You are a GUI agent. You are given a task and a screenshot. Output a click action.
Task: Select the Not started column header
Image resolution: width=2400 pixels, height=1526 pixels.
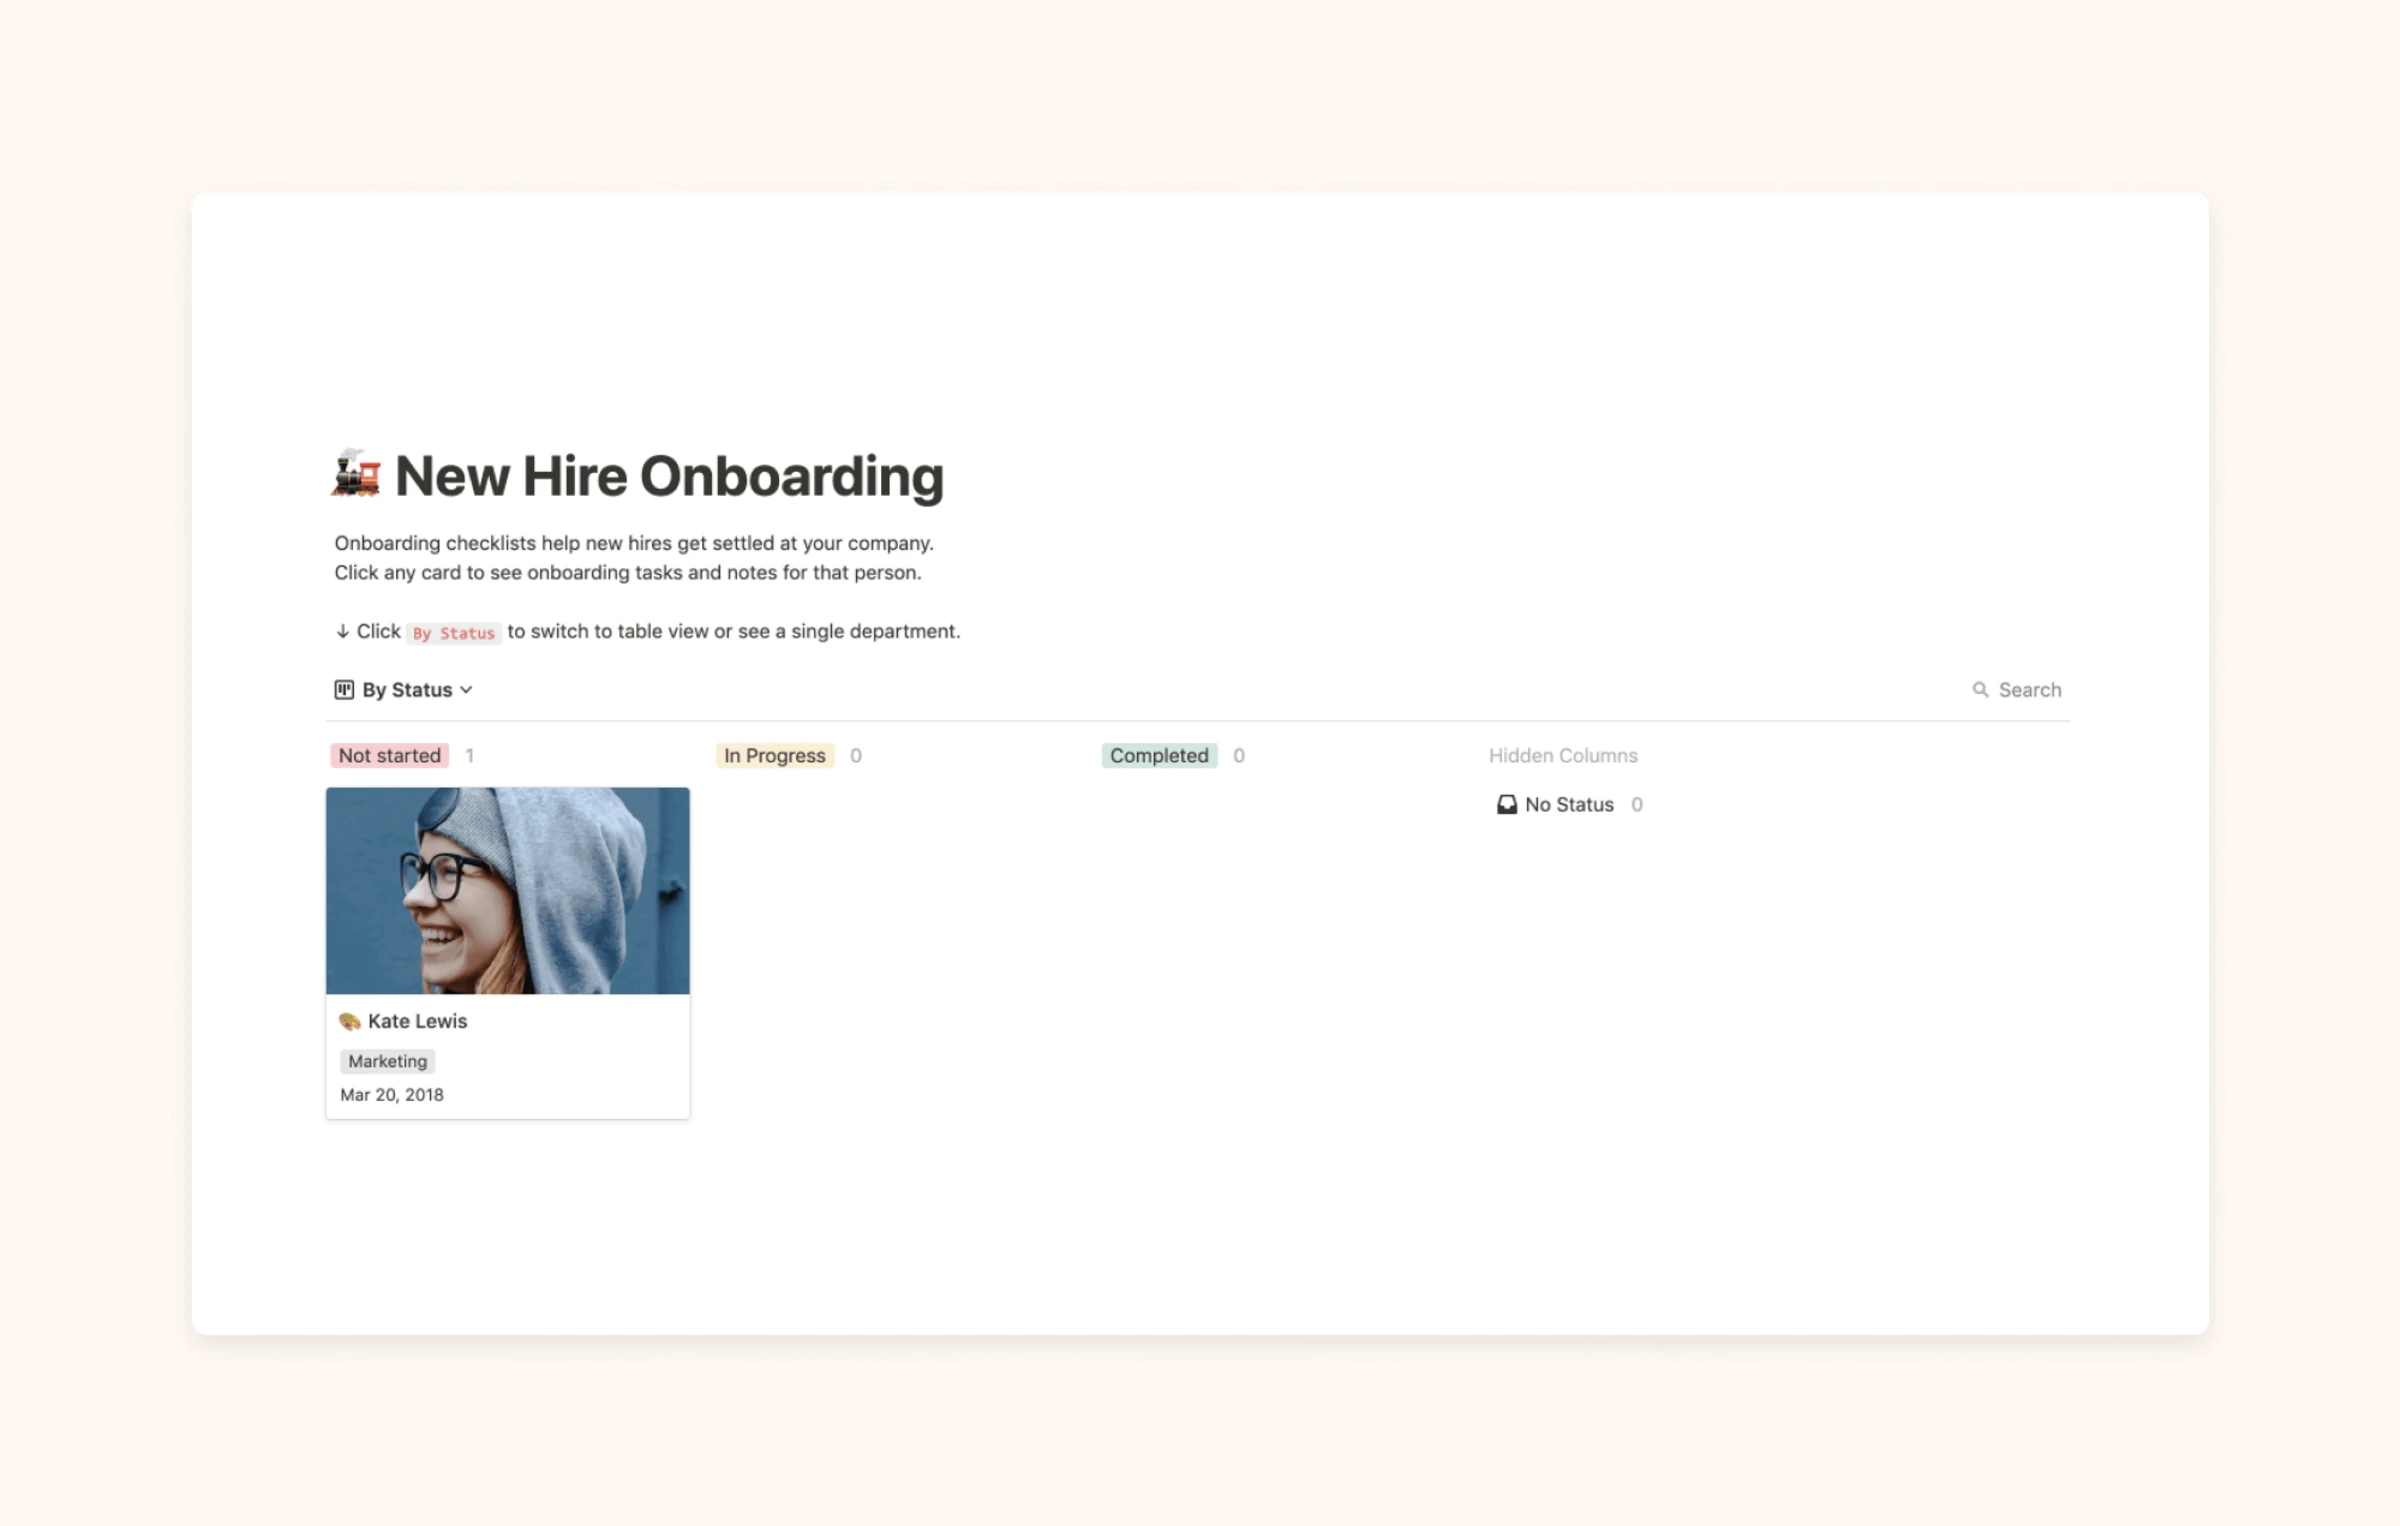pyautogui.click(x=389, y=755)
